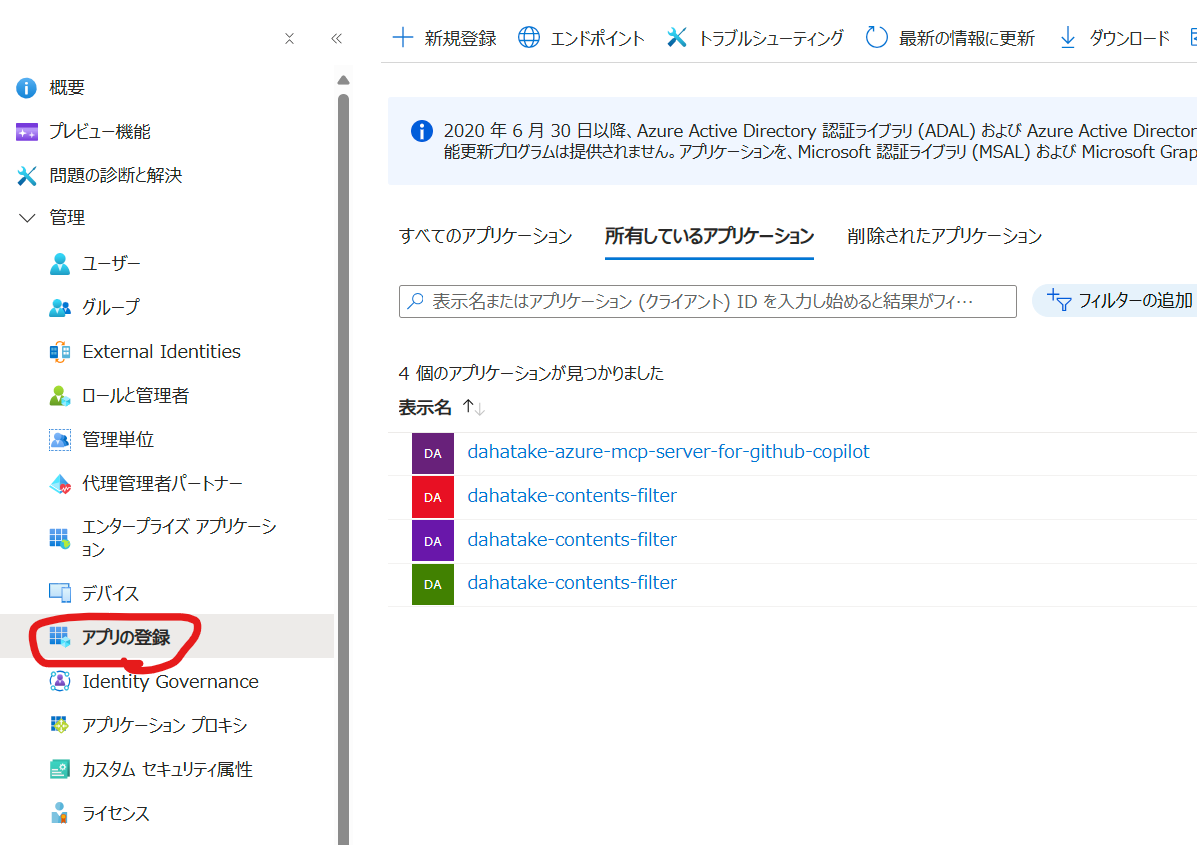The image size is (1197, 845).
Task: Toggle the 表示名 column sort arrow
Action: (470, 407)
